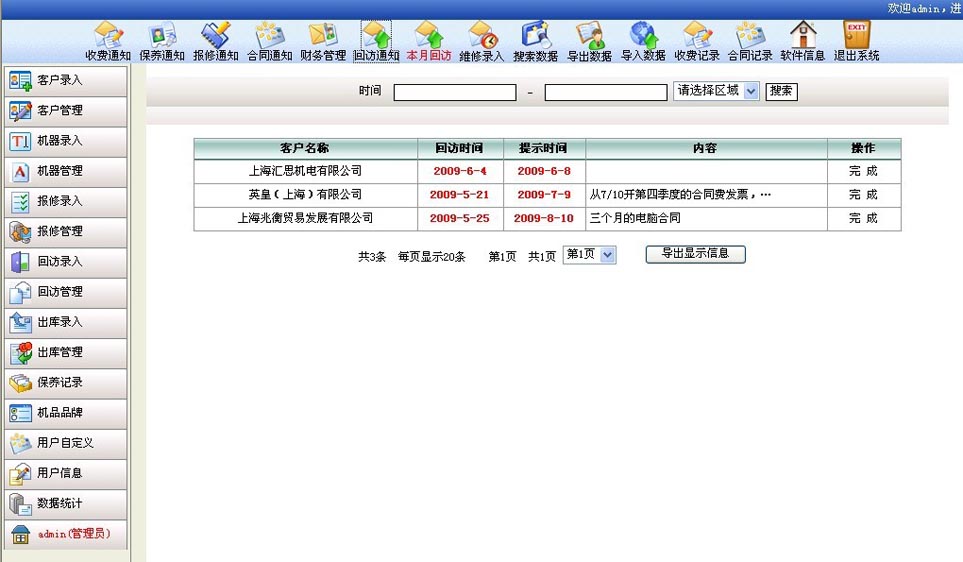Screen dimensions: 963x562
Task: Open 机品品牌 in sidebar
Action: 66,412
